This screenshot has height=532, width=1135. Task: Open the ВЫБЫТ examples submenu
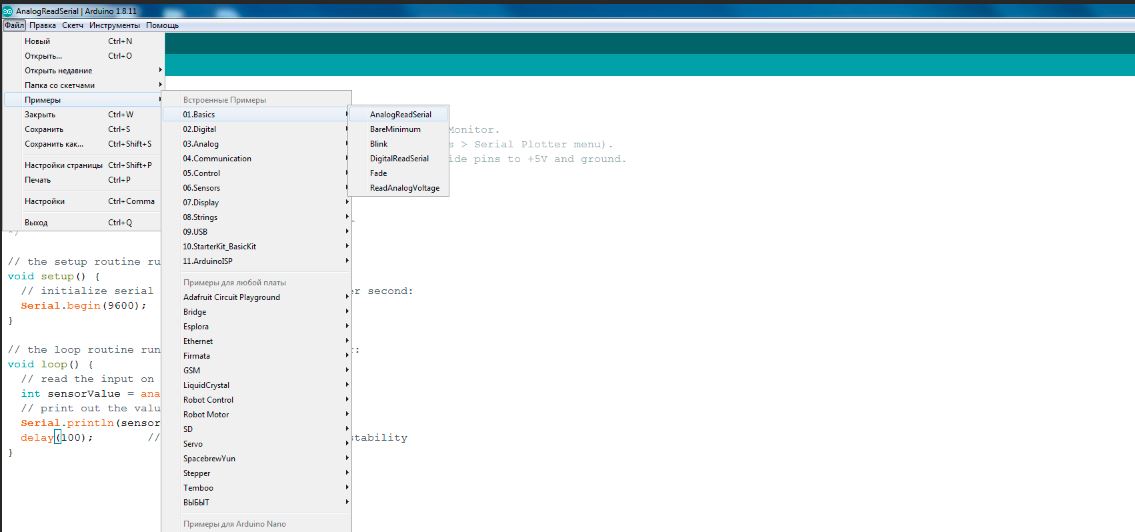pyautogui.click(x=256, y=502)
